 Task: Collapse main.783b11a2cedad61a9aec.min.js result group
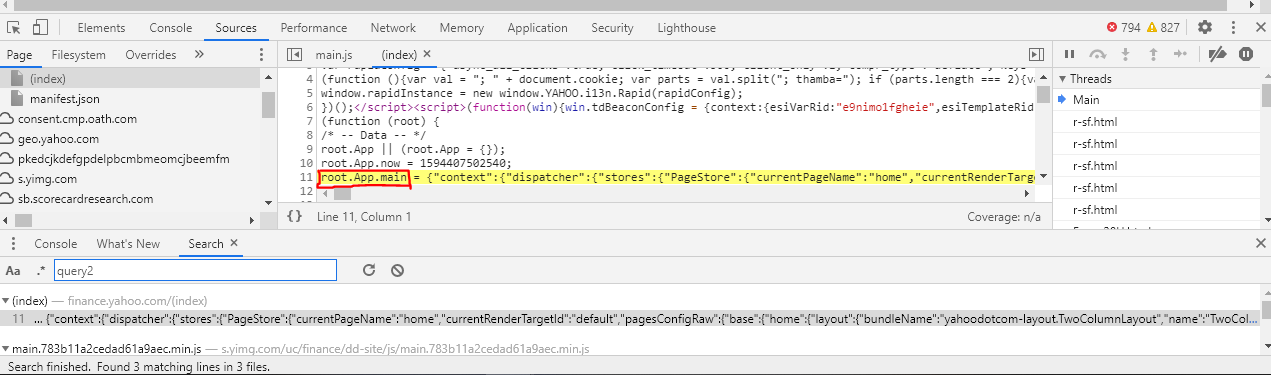[x=6, y=349]
